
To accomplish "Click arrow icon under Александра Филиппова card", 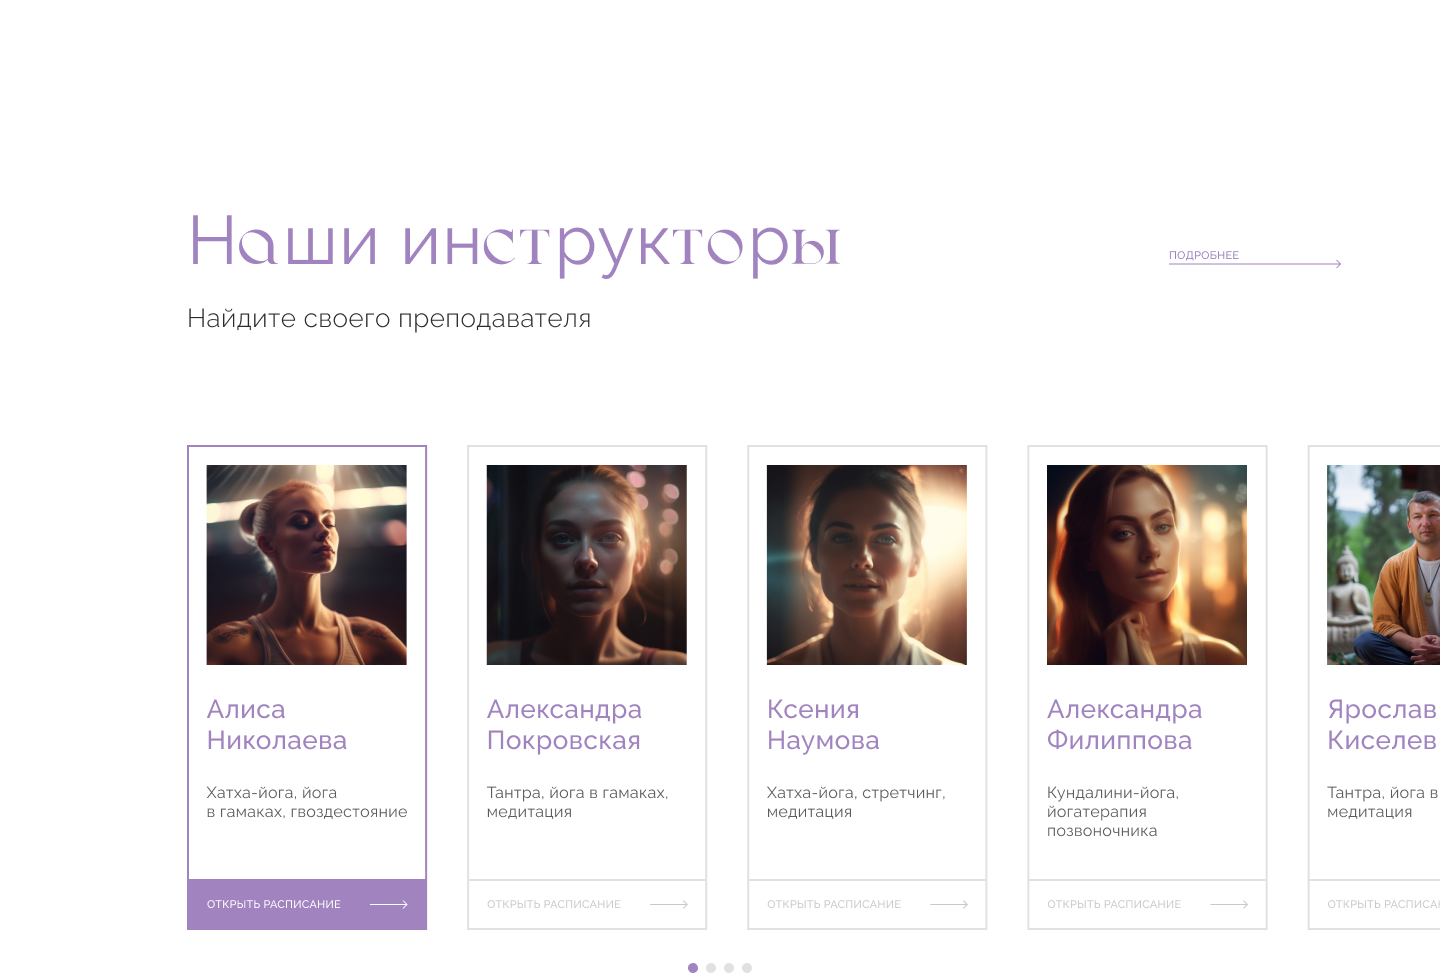I will coord(1229,904).
